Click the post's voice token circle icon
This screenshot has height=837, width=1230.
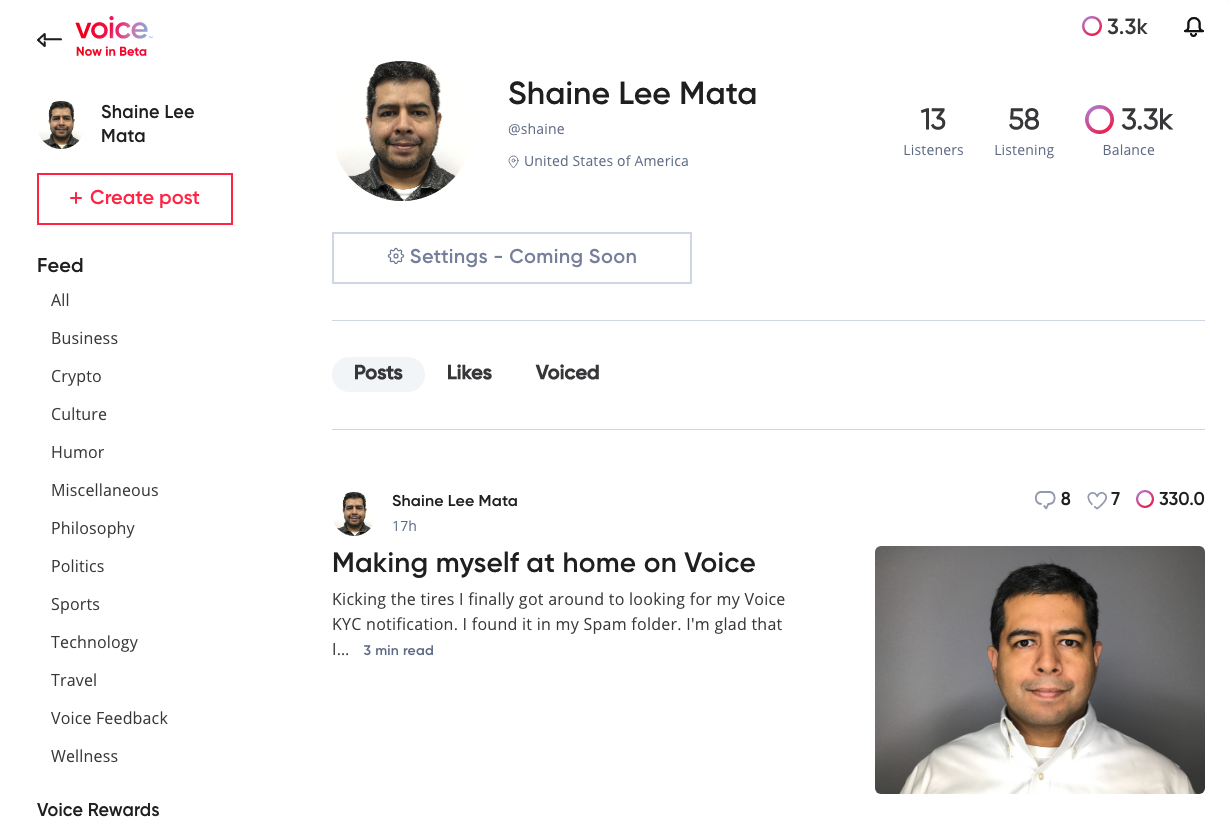1145,499
